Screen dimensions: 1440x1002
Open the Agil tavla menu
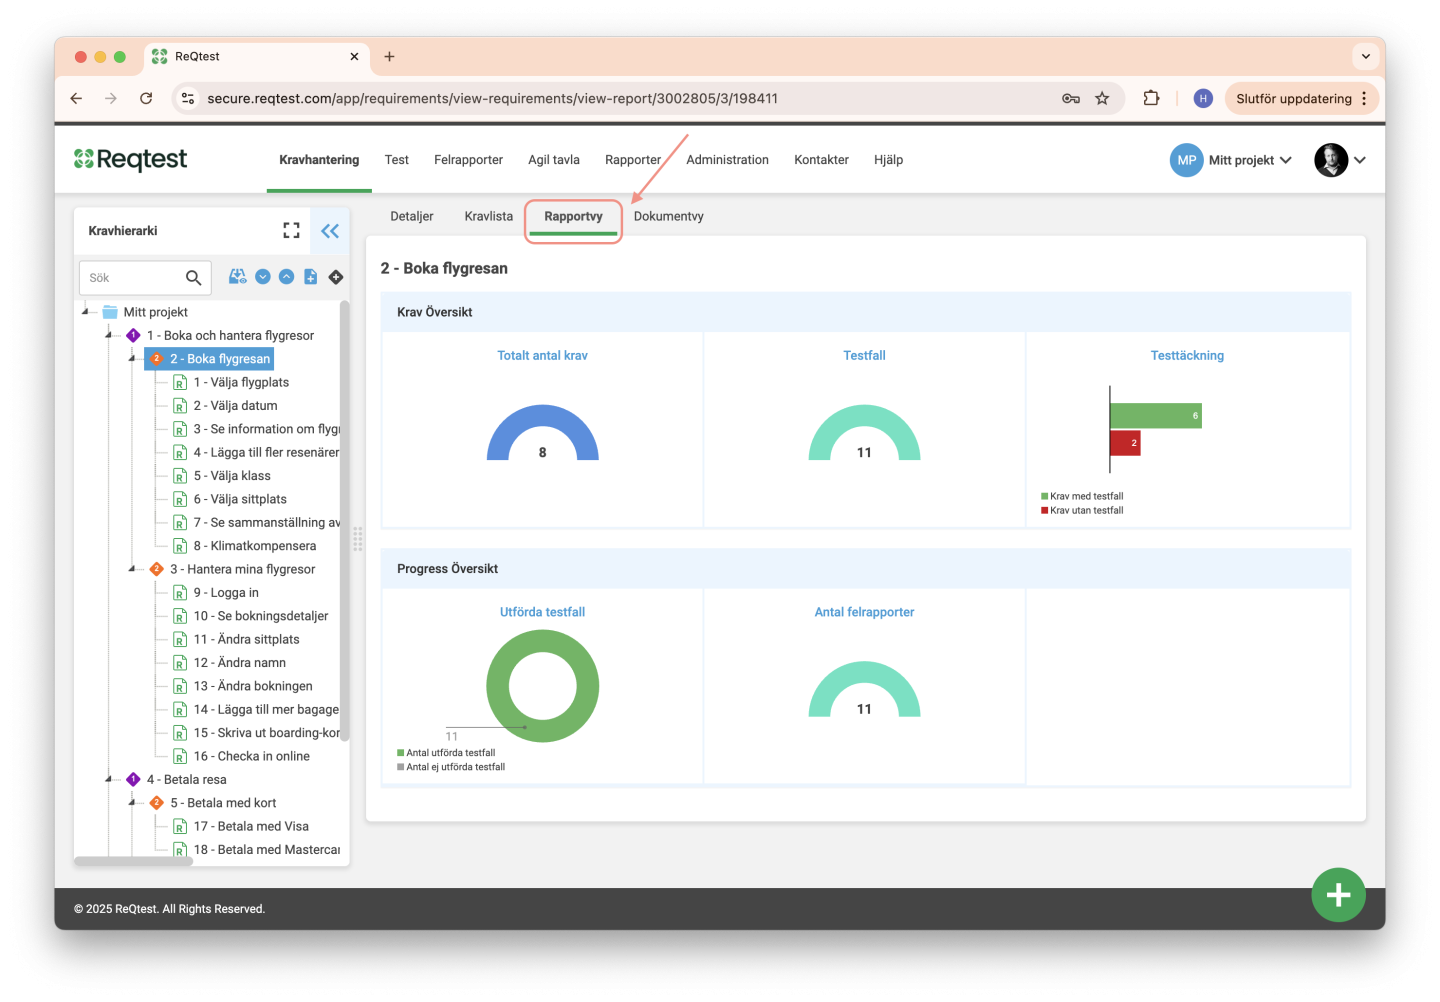[554, 160]
